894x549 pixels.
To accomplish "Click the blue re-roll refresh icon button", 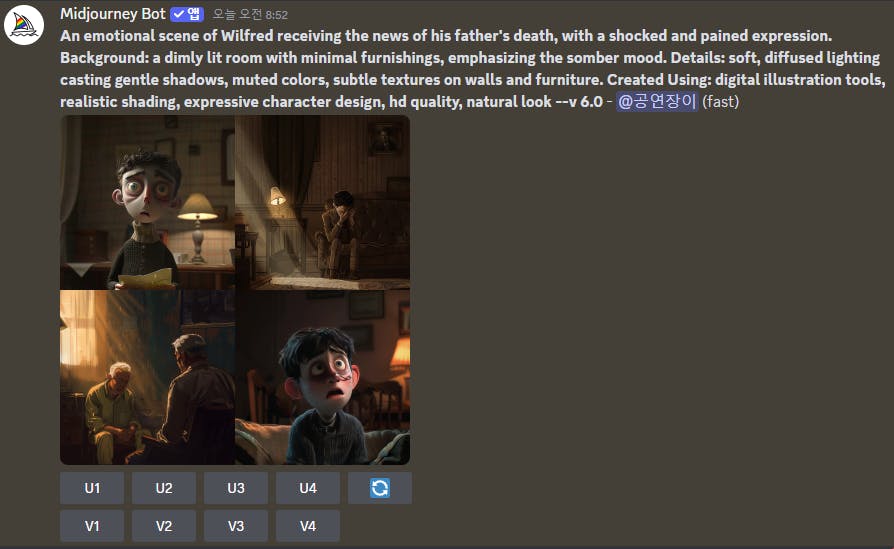I will tap(380, 488).
